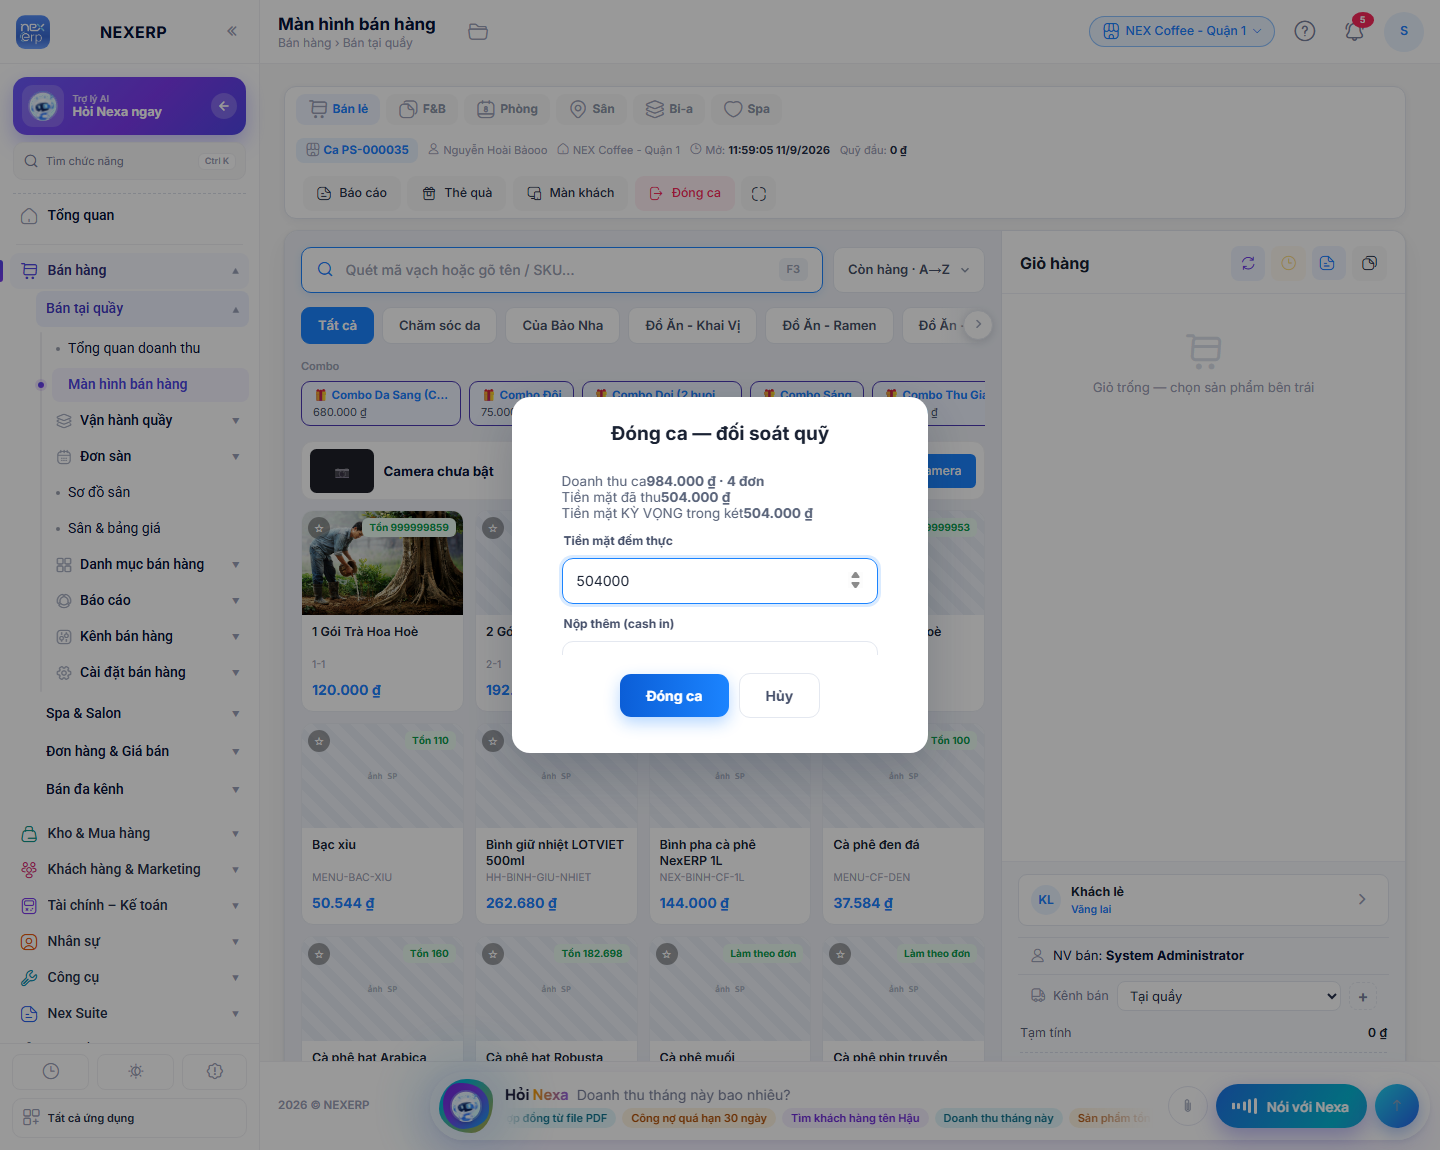The image size is (1440, 1150).
Task: Open the user avatar S menu
Action: (x=1404, y=31)
